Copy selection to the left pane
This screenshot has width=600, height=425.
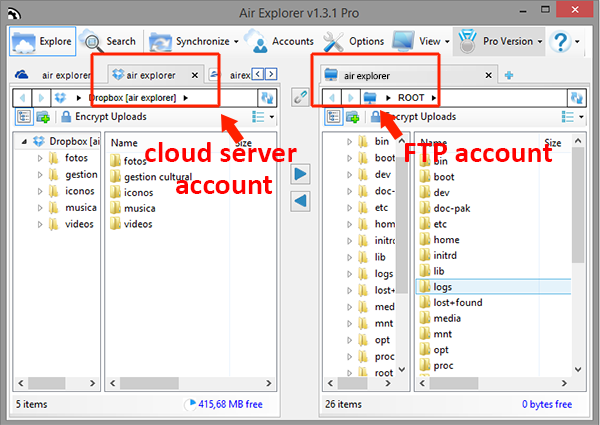tap(300, 201)
